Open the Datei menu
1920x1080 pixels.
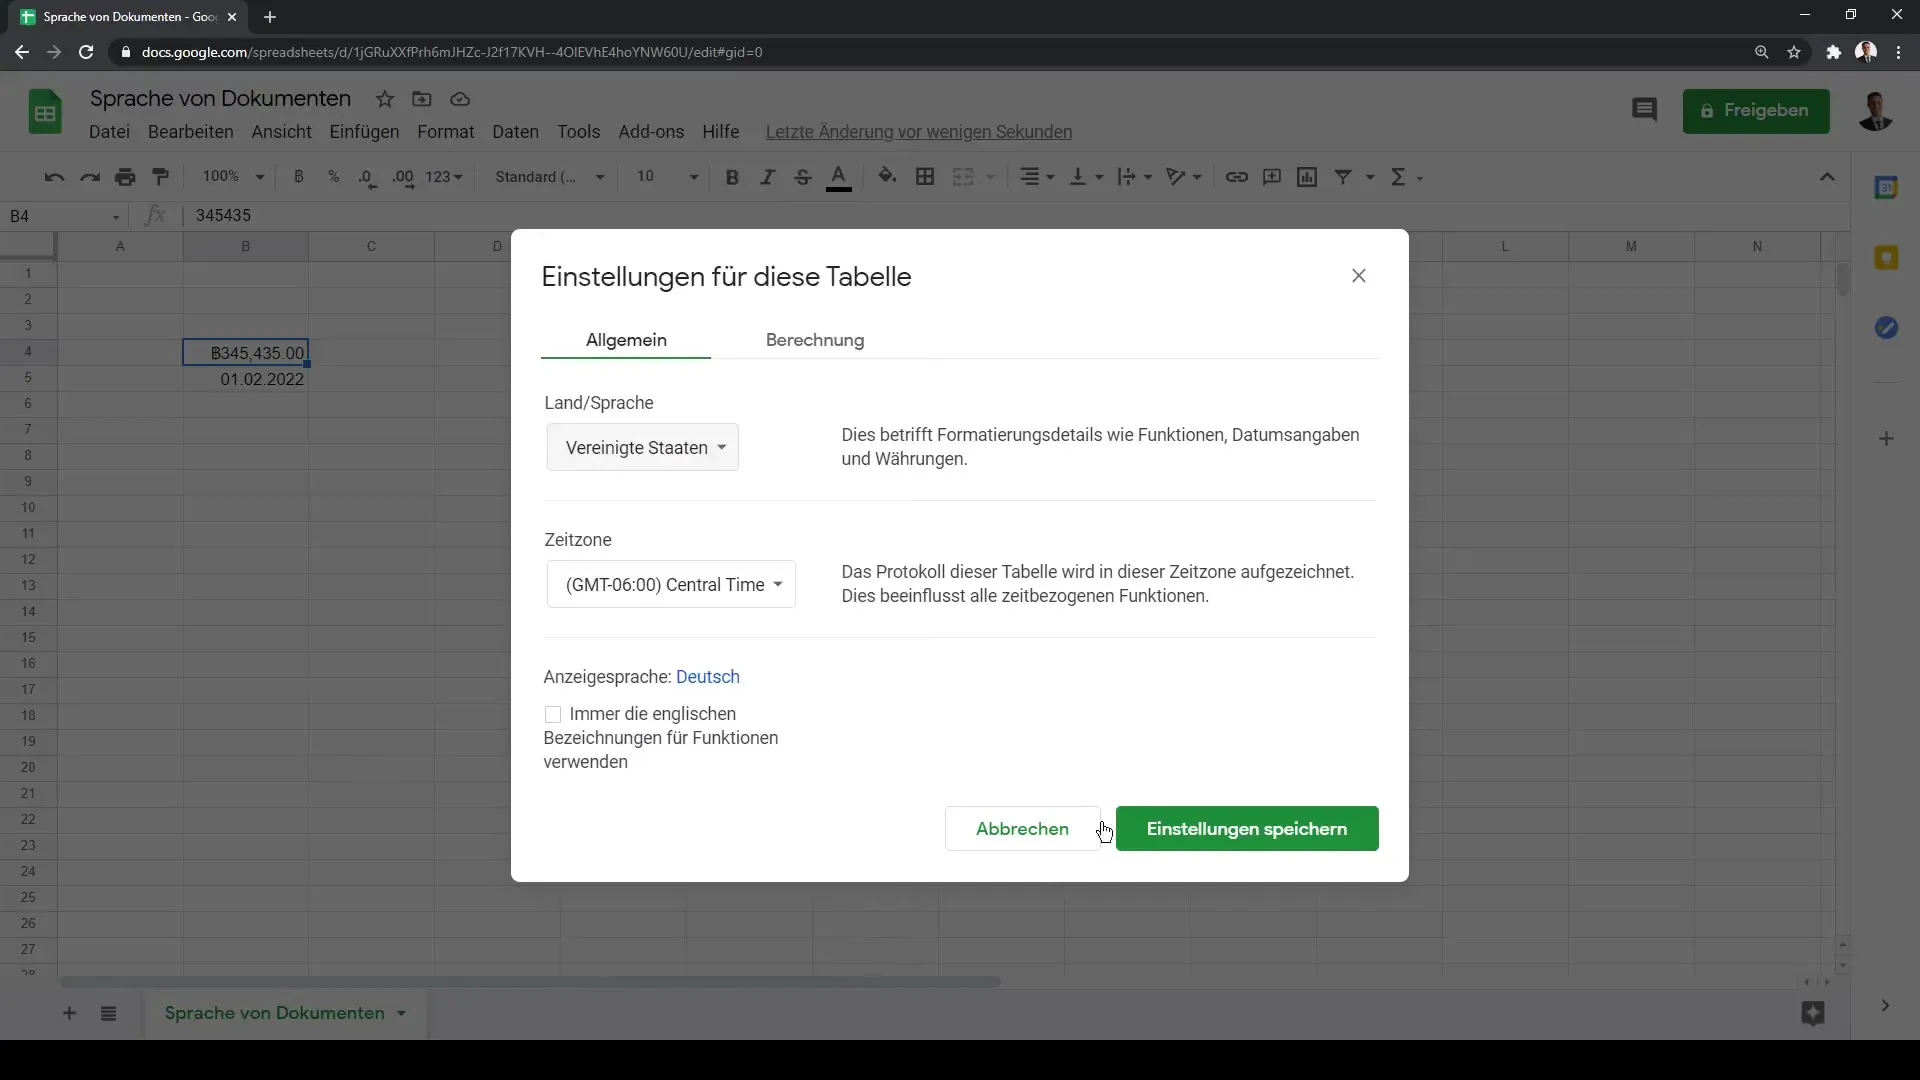[109, 132]
